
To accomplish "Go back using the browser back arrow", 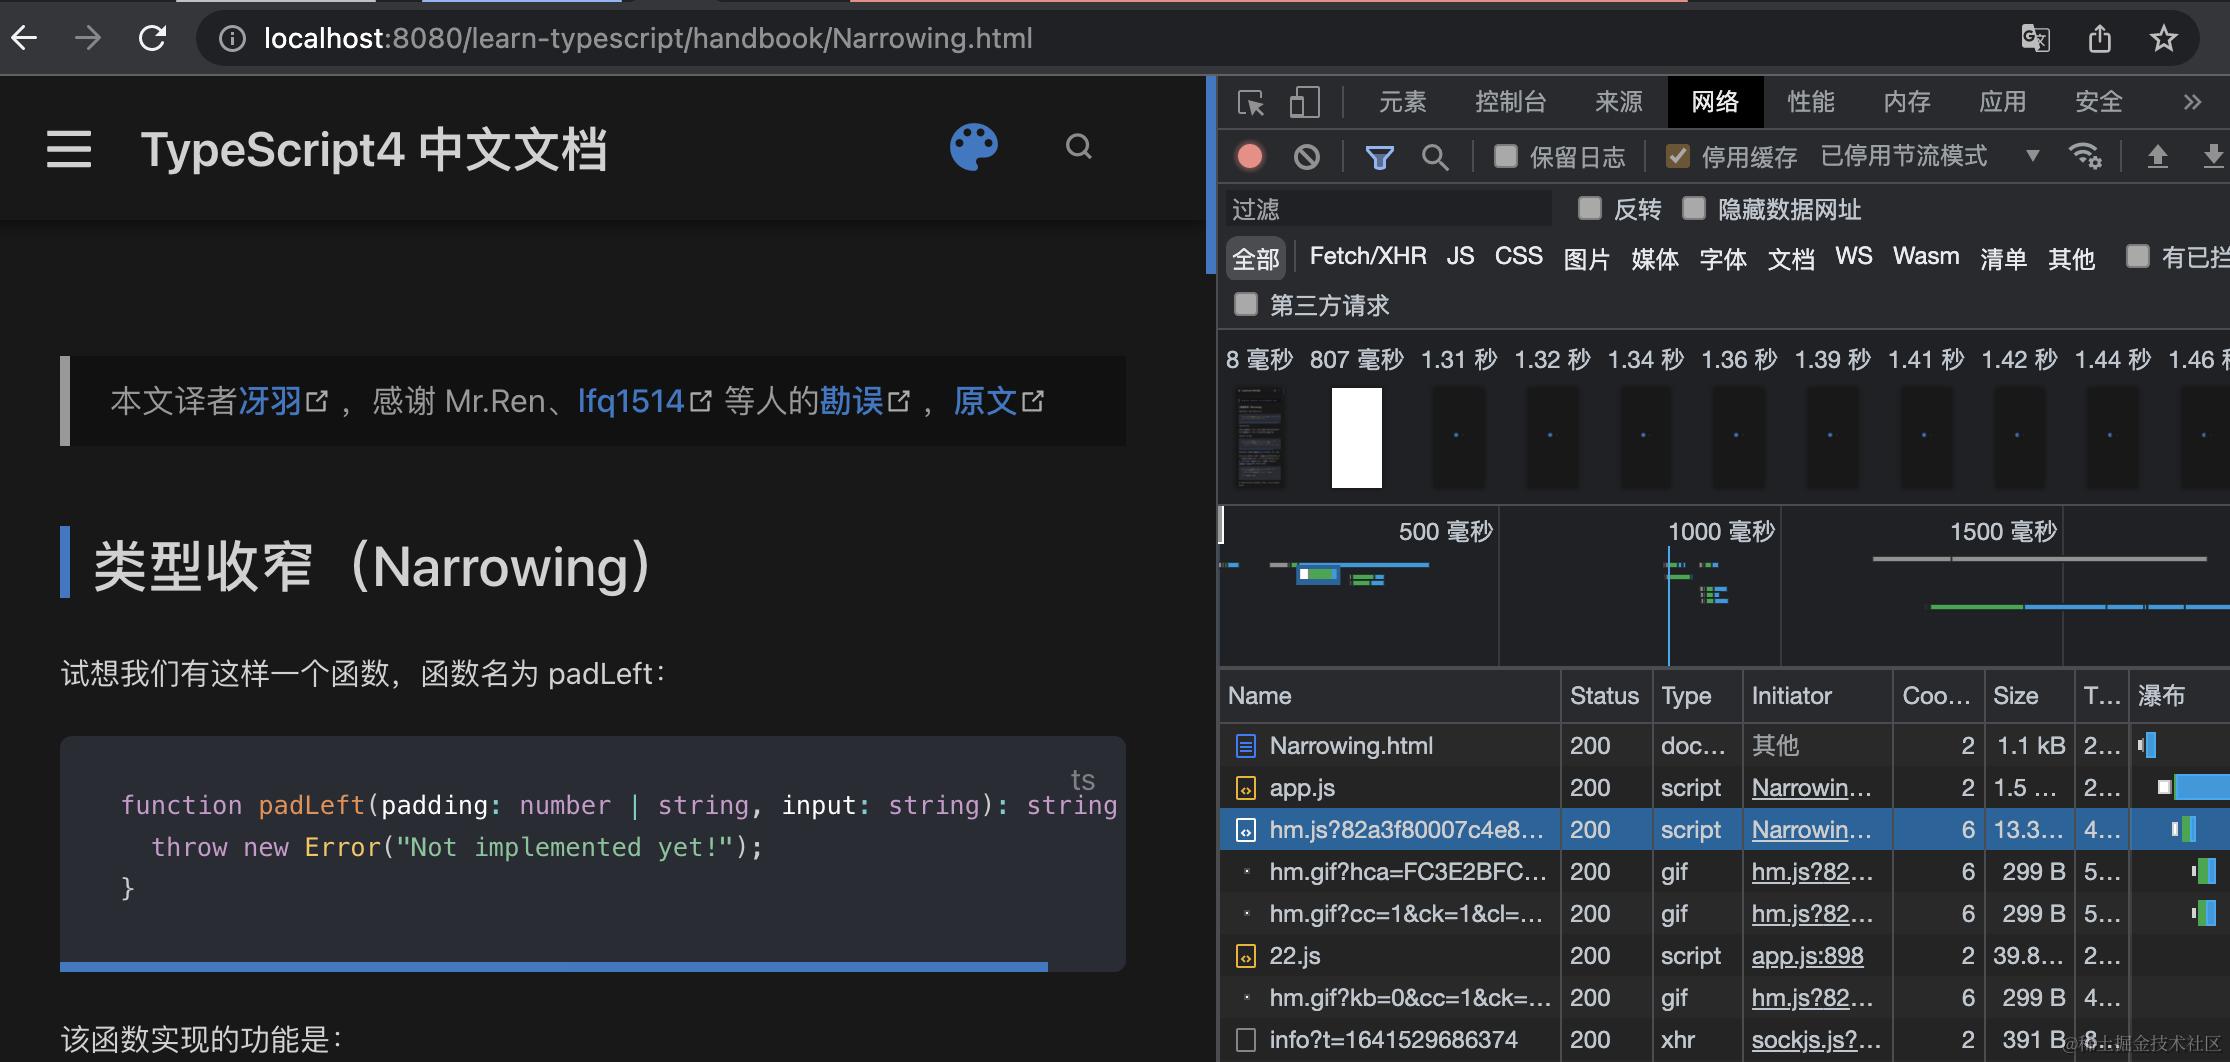I will pos(24,38).
